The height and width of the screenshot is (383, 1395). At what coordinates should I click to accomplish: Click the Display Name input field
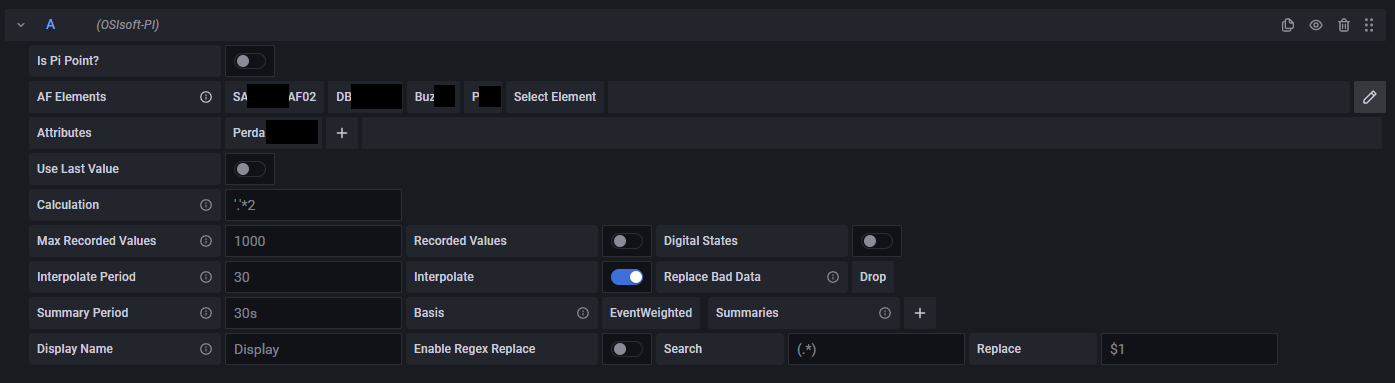(x=313, y=349)
